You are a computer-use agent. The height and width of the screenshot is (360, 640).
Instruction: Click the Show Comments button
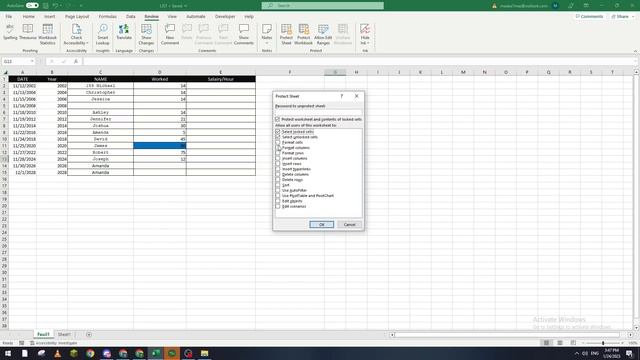244,34
